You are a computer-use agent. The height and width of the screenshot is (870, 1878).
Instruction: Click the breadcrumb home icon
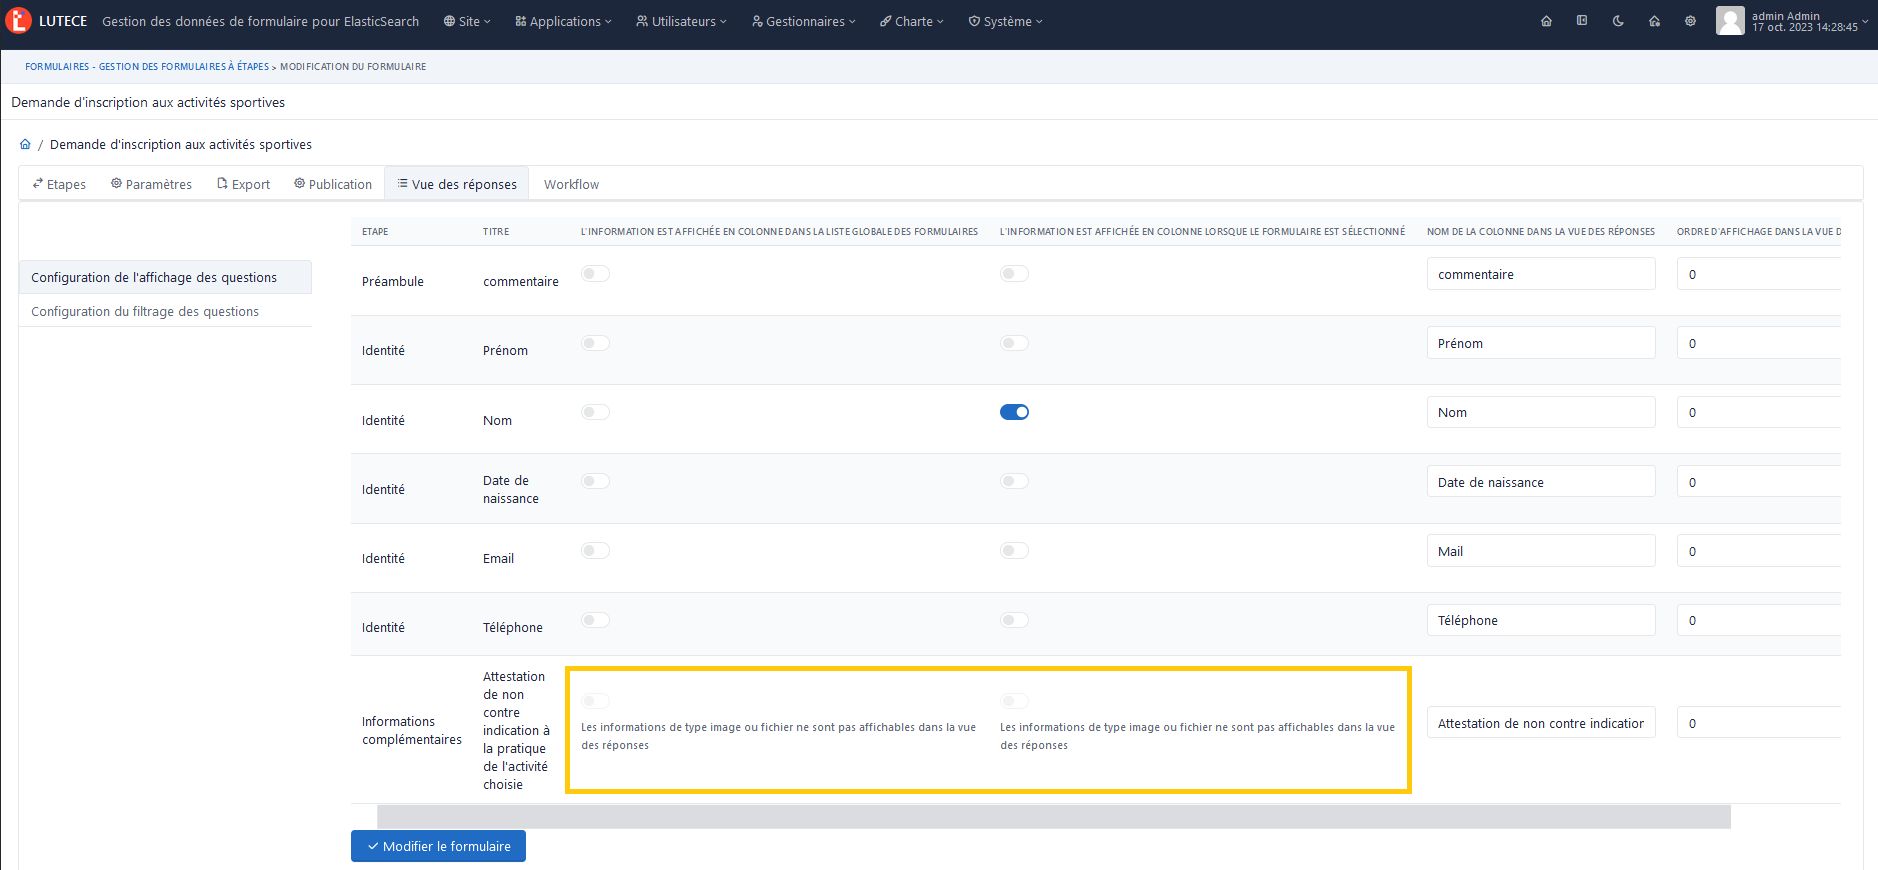coord(25,144)
